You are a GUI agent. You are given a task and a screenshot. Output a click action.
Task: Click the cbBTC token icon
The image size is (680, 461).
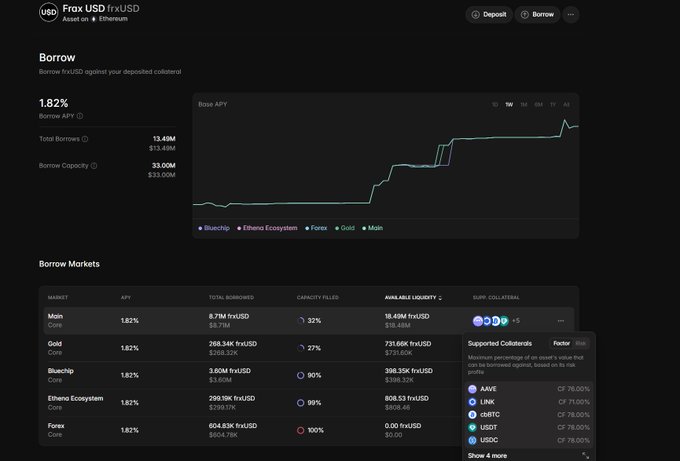472,415
